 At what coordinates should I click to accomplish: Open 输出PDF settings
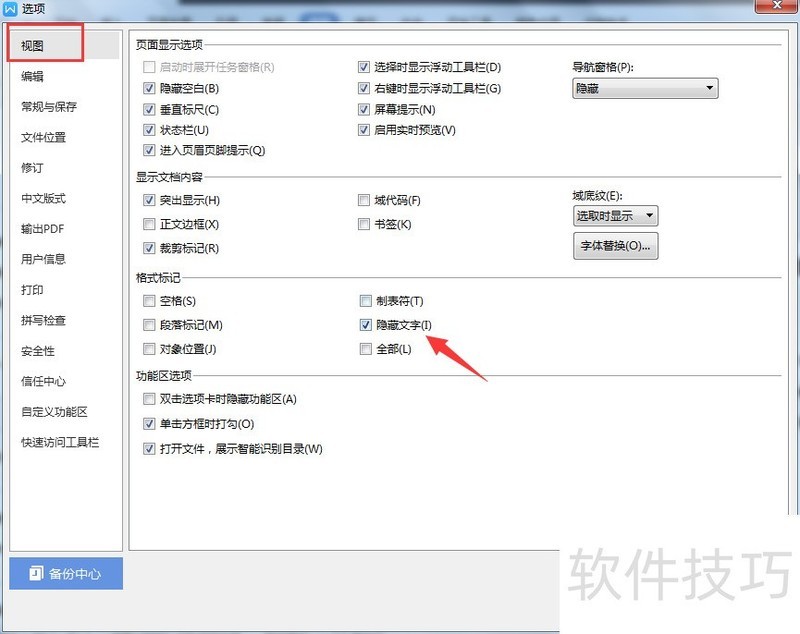(x=42, y=229)
